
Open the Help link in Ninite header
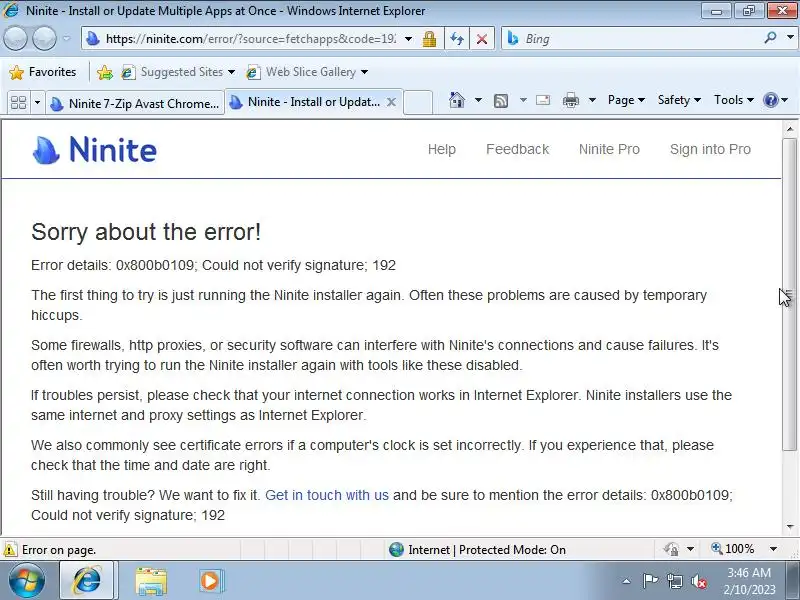pos(442,149)
